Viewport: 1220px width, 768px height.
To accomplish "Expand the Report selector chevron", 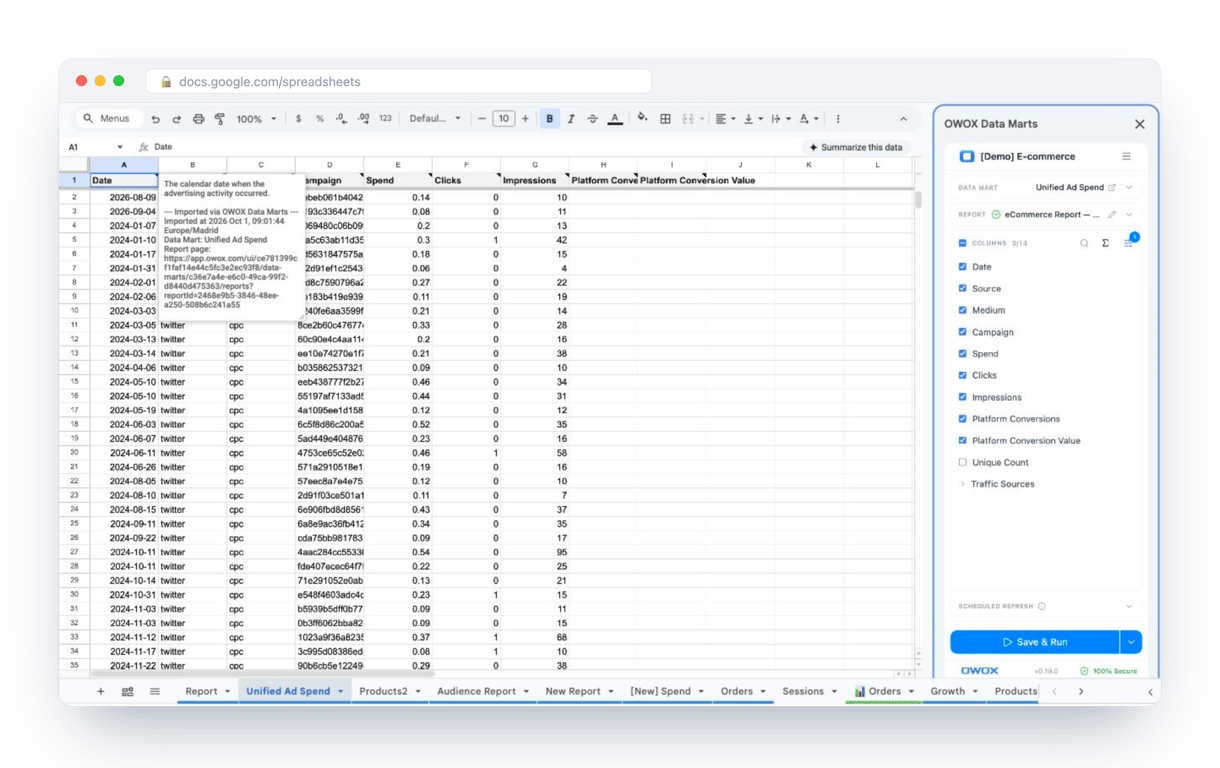I will pyautogui.click(x=1129, y=215).
